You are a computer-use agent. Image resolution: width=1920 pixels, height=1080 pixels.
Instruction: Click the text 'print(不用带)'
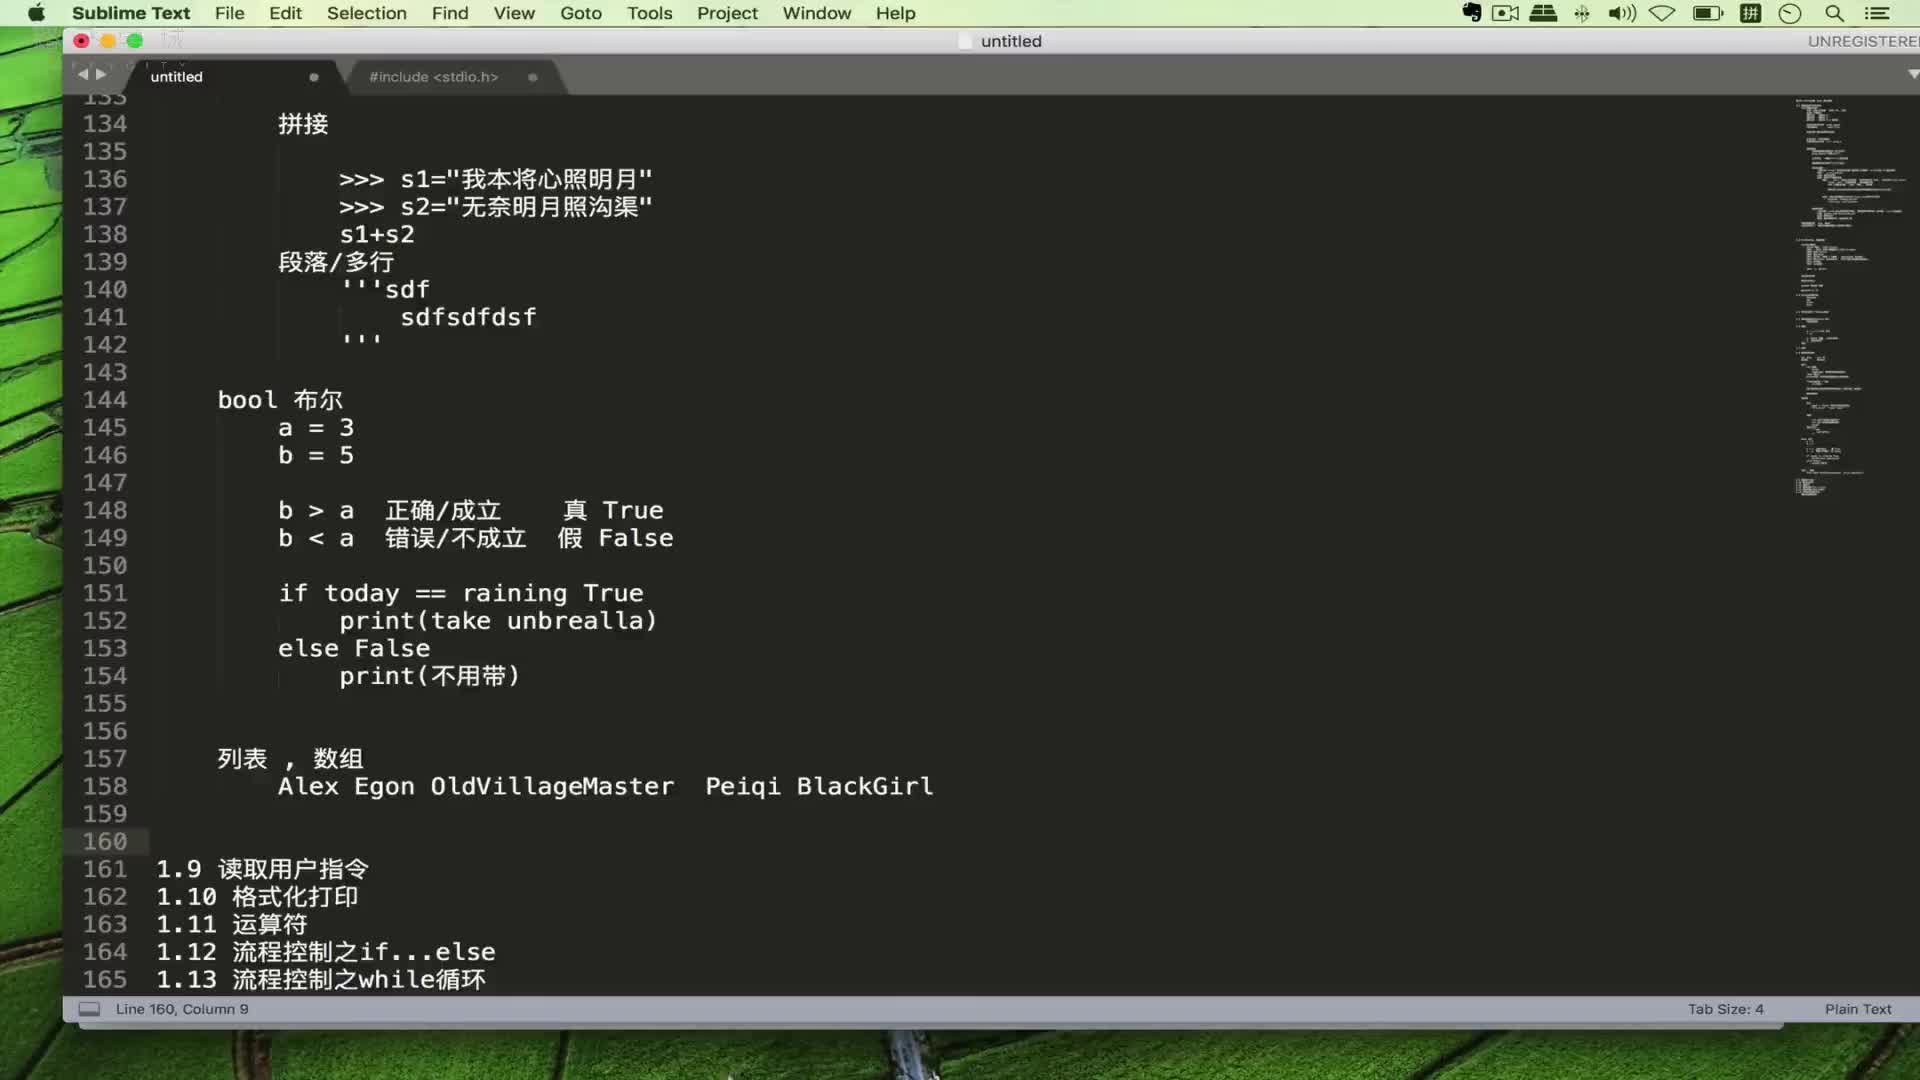click(x=430, y=676)
